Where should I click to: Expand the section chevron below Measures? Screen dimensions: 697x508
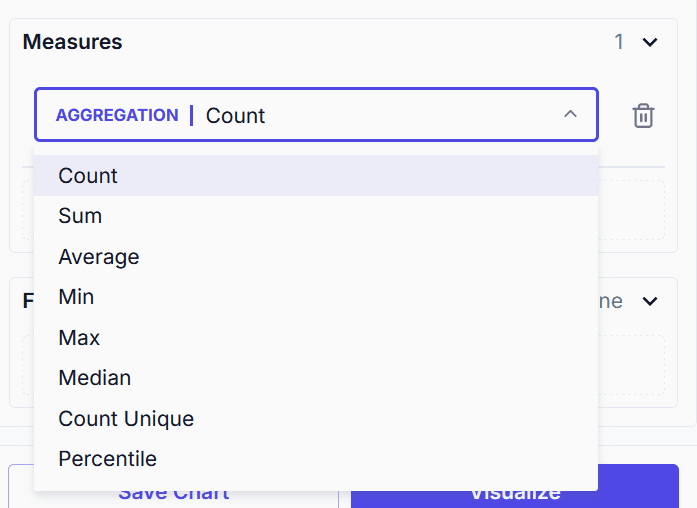pos(650,301)
